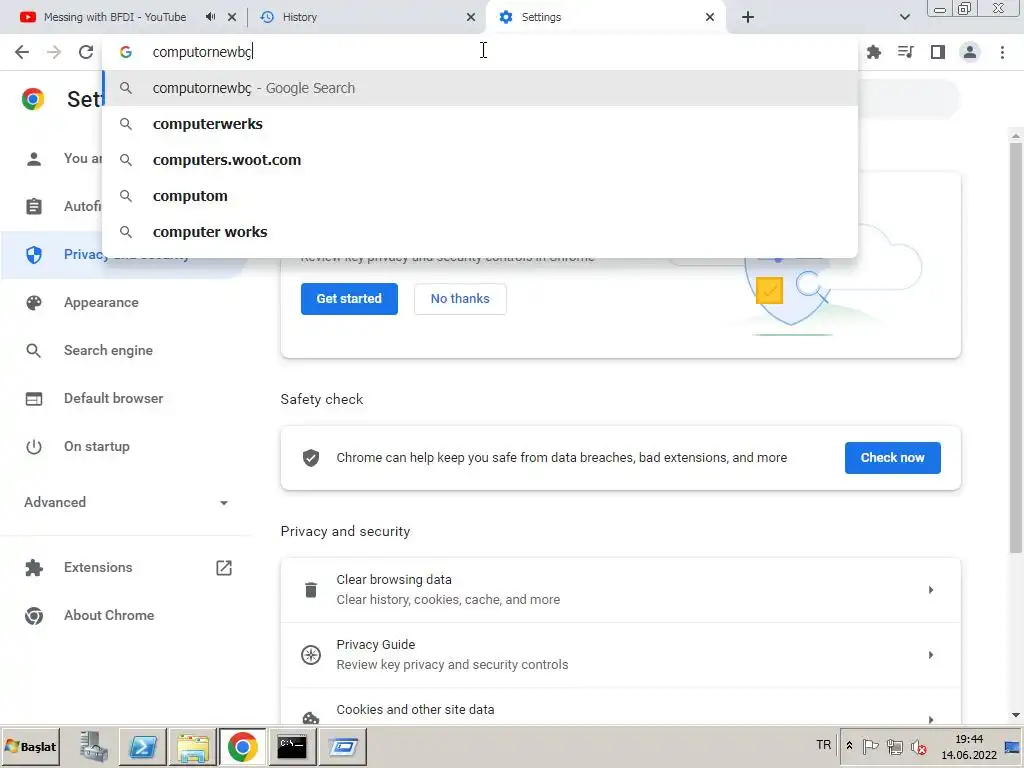Click the Search engine magnifier icon
The image size is (1024, 768).
tap(34, 351)
